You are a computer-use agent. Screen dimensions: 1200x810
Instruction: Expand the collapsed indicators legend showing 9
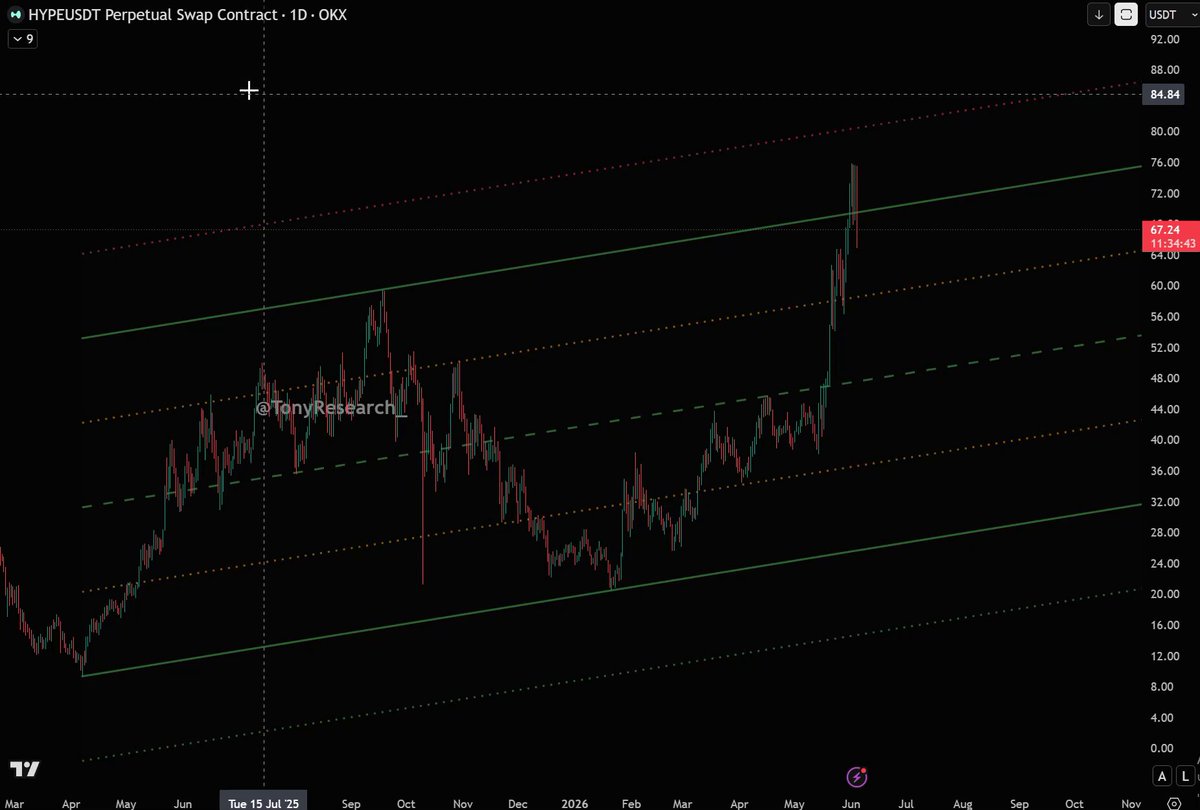tap(22, 39)
